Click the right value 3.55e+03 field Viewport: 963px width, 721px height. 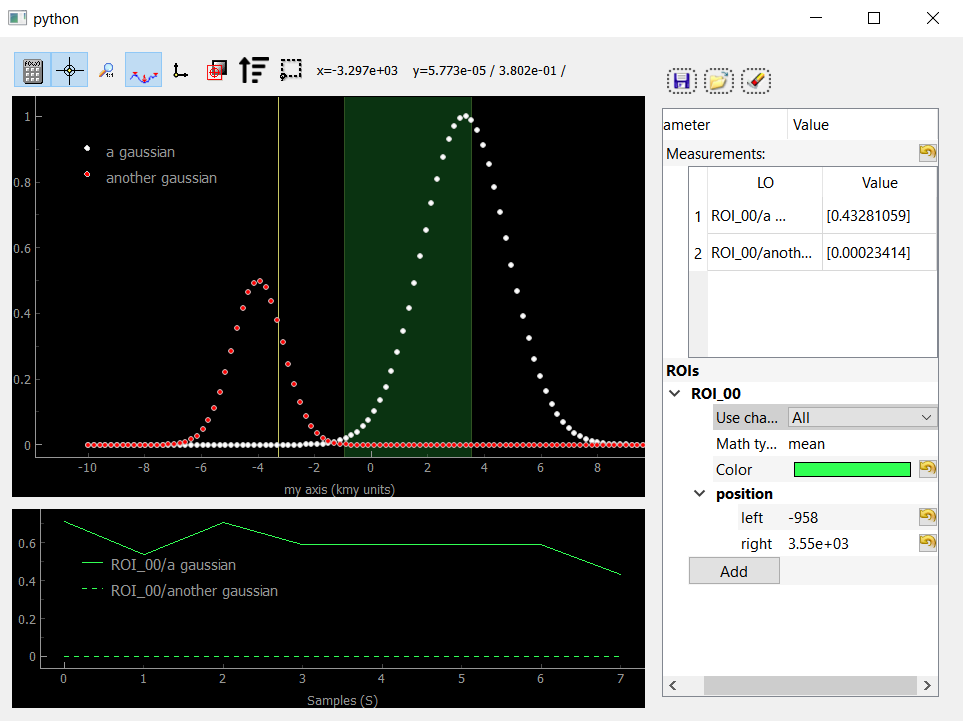tap(852, 544)
